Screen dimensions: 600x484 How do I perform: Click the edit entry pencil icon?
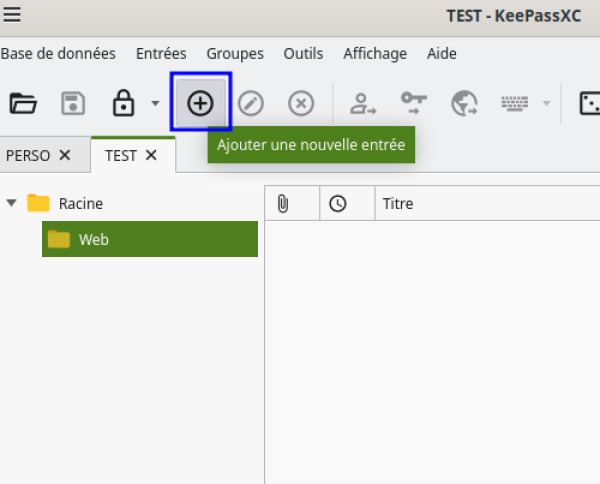click(251, 103)
